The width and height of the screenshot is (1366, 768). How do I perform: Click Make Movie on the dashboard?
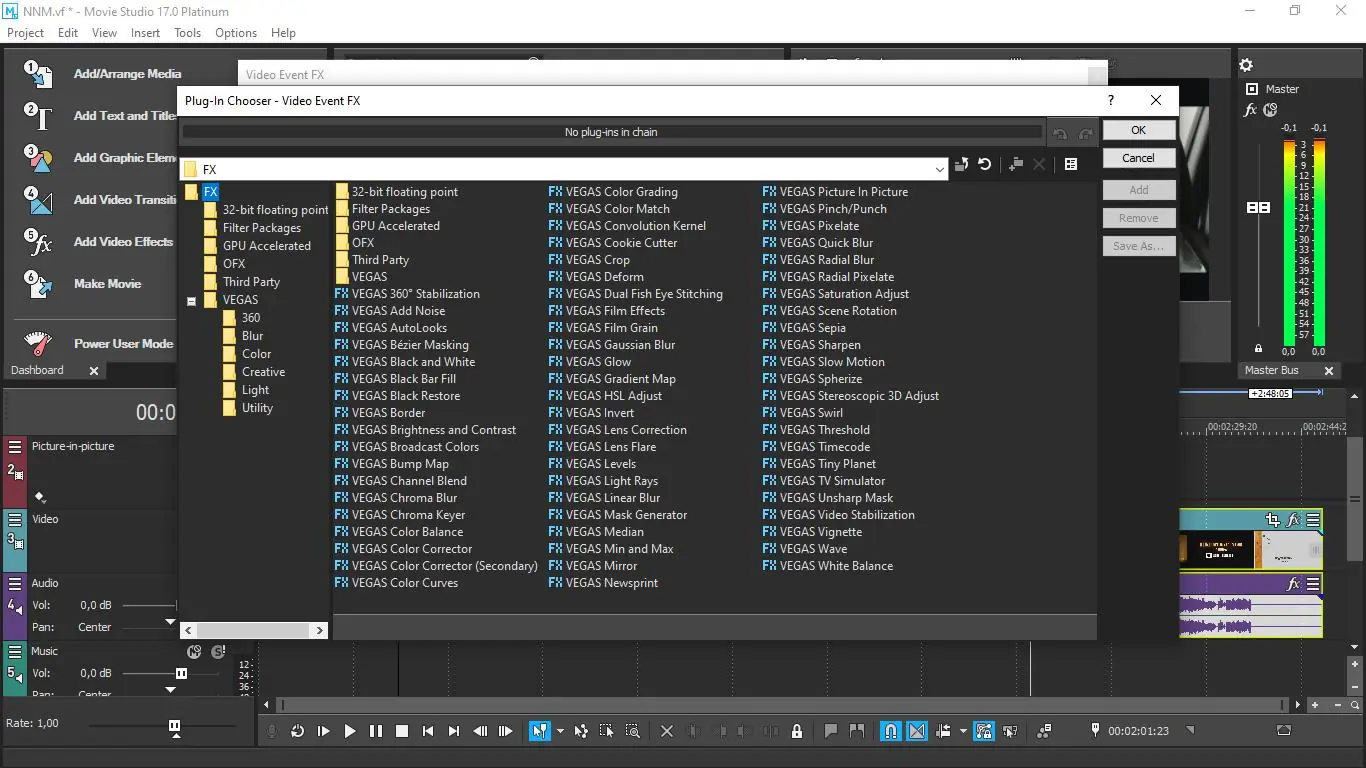[107, 284]
